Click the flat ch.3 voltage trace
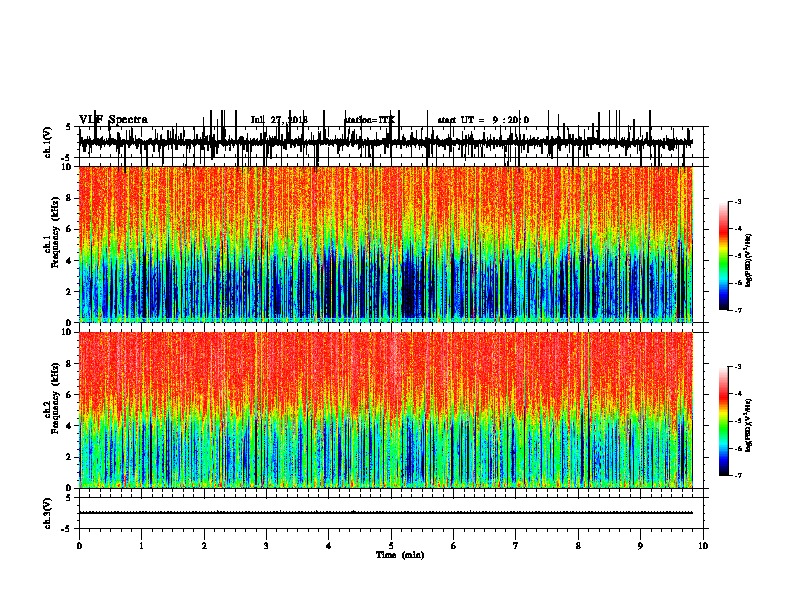This screenshot has width=792, height=612. (386, 513)
